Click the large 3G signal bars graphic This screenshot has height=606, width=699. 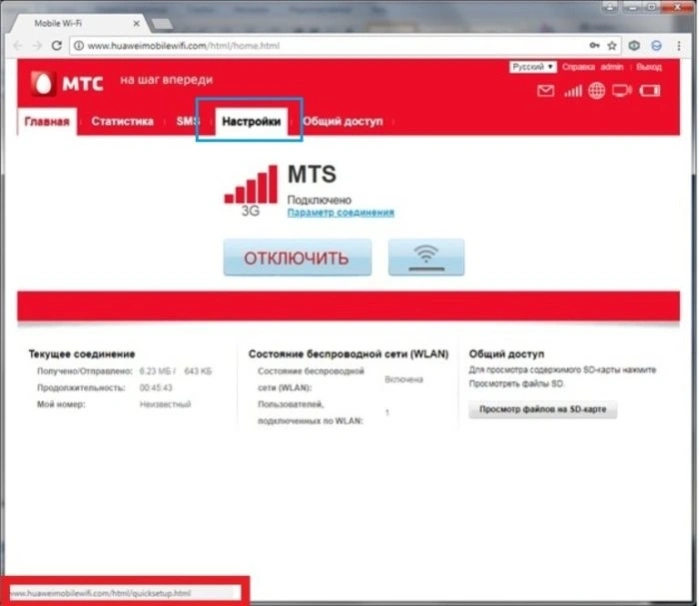251,185
